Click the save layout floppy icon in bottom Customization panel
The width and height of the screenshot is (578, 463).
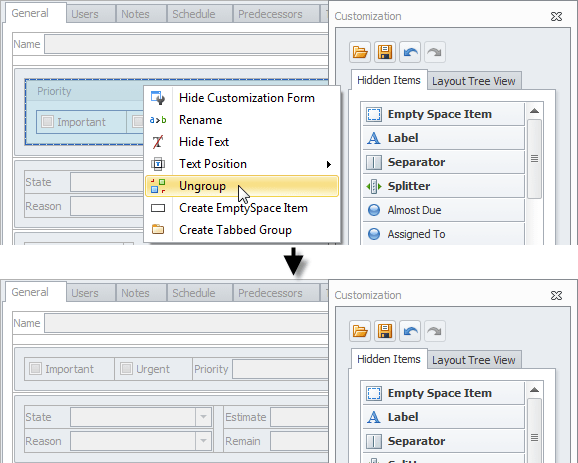click(x=385, y=331)
